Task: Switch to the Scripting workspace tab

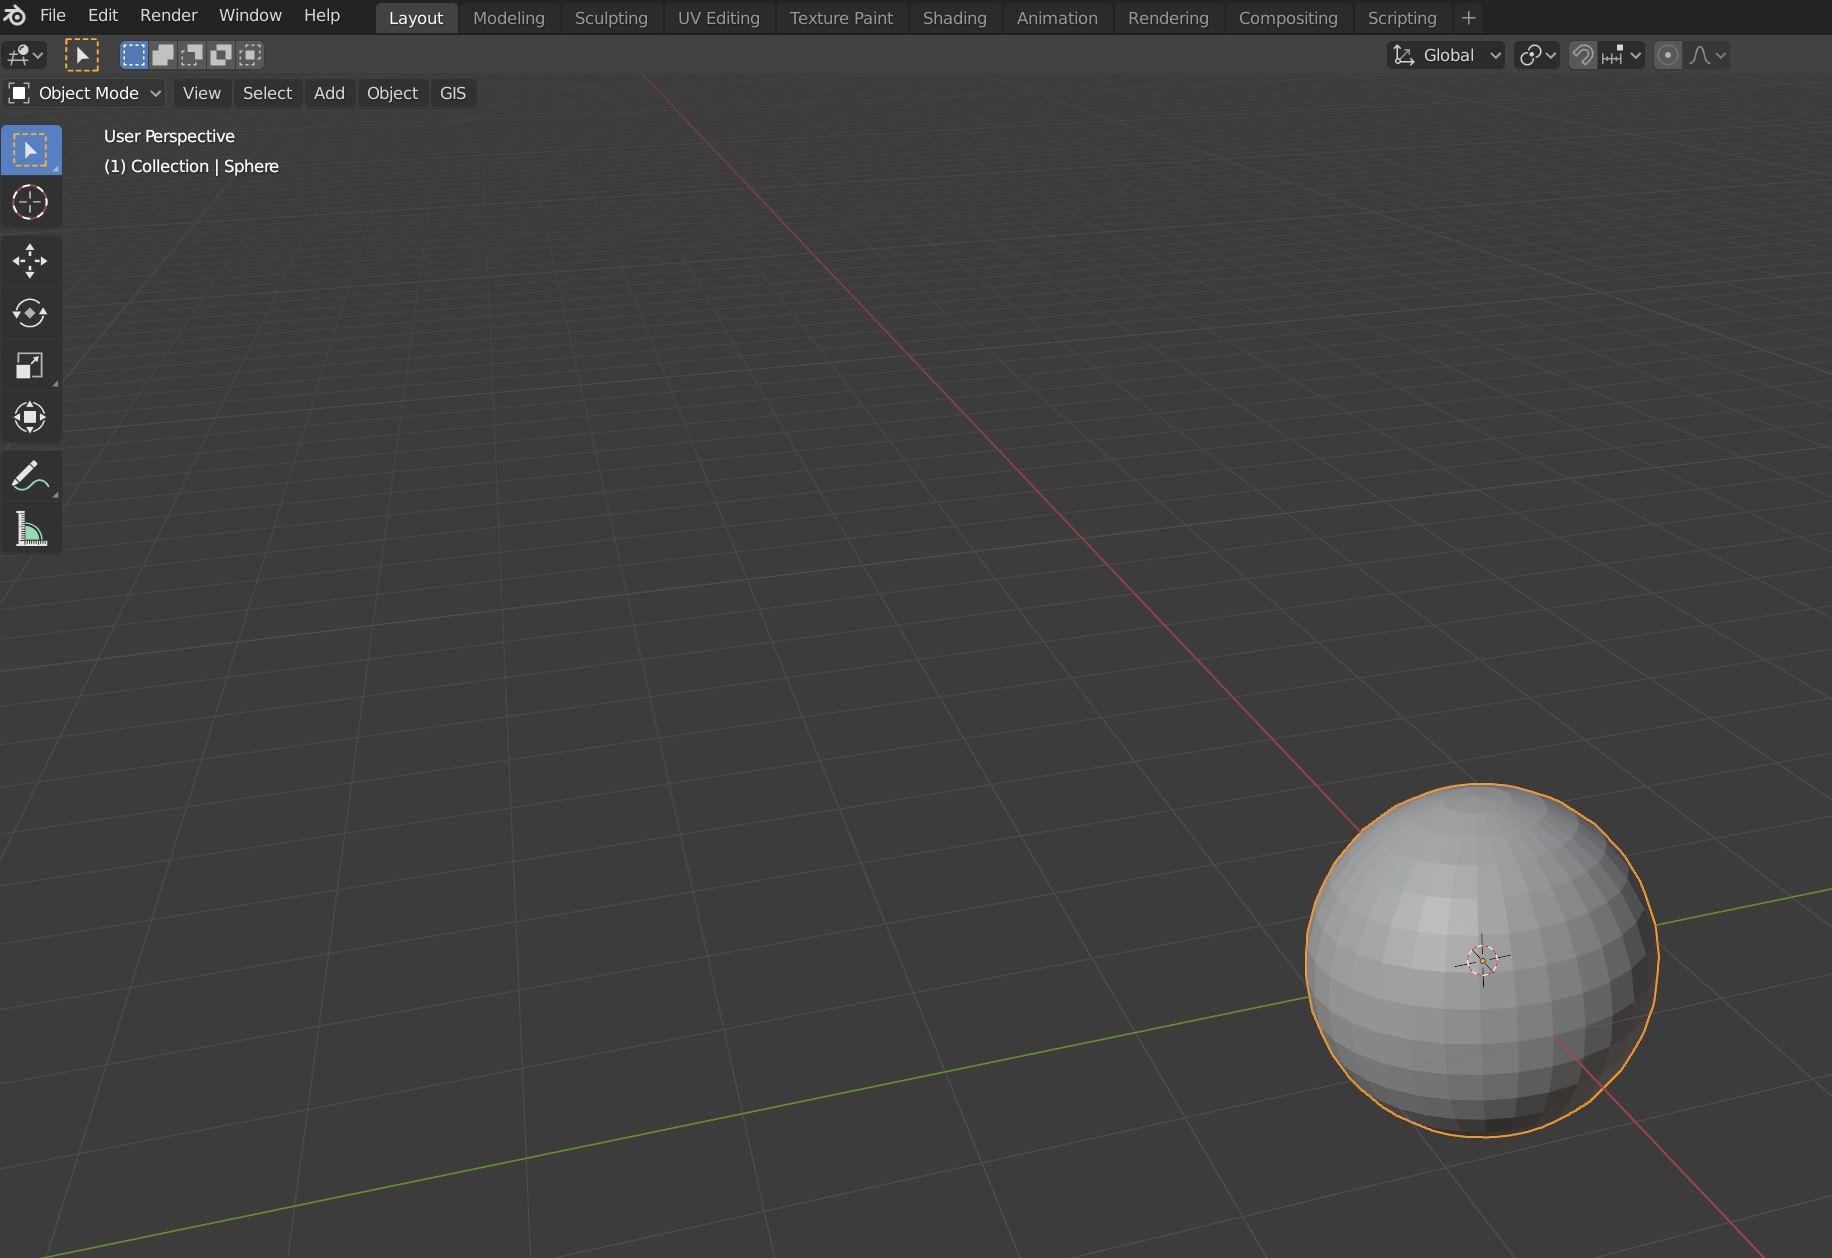Action: (1402, 18)
